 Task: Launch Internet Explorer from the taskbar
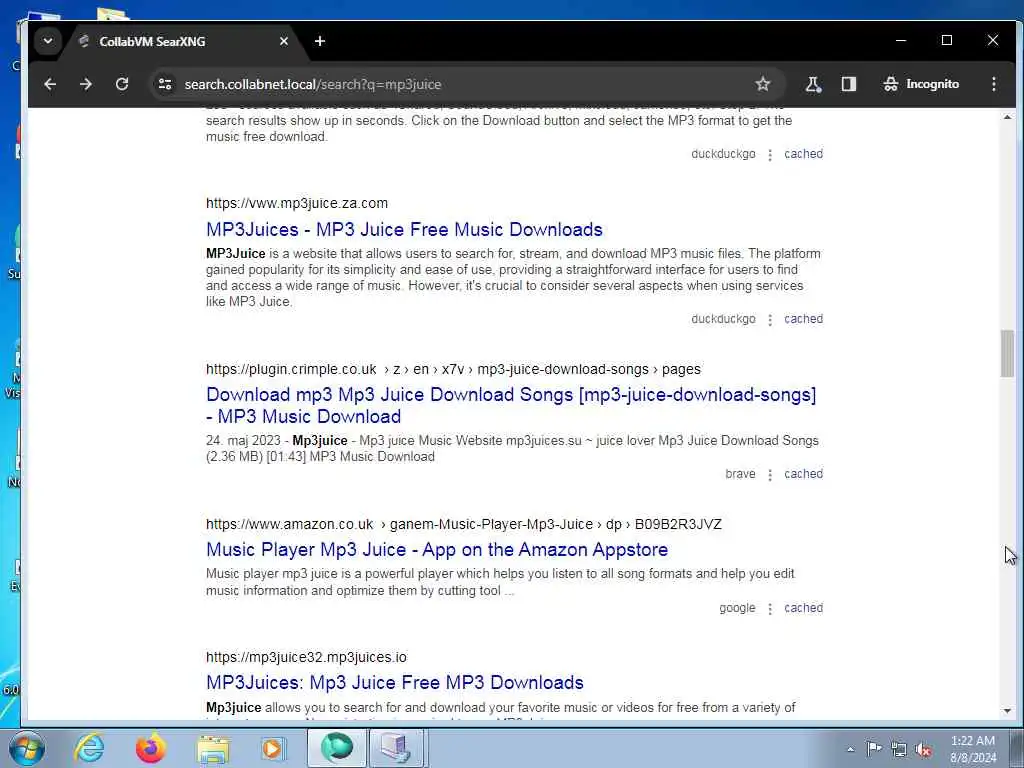coord(89,748)
